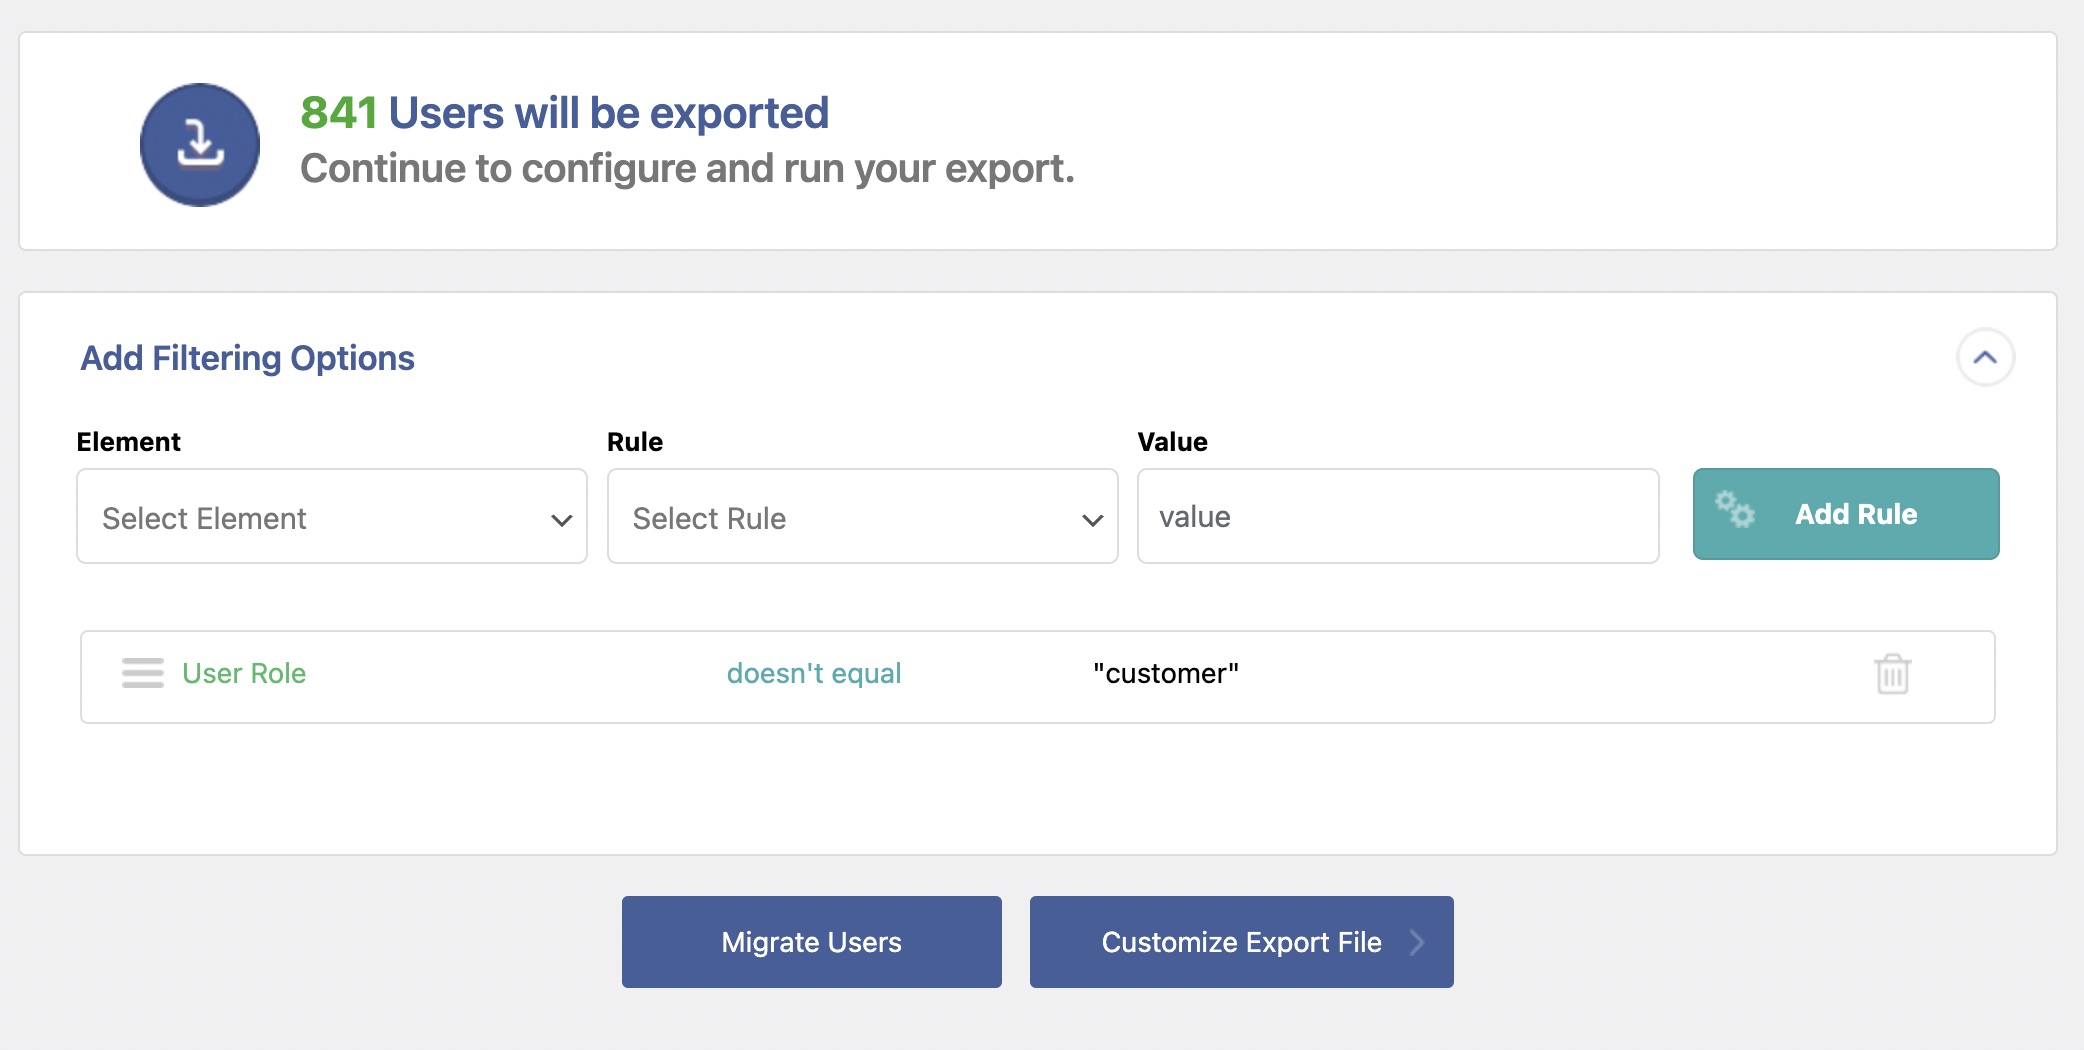
Task: Click the Select Rule dropdown chevron
Action: pyautogui.click(x=1092, y=520)
